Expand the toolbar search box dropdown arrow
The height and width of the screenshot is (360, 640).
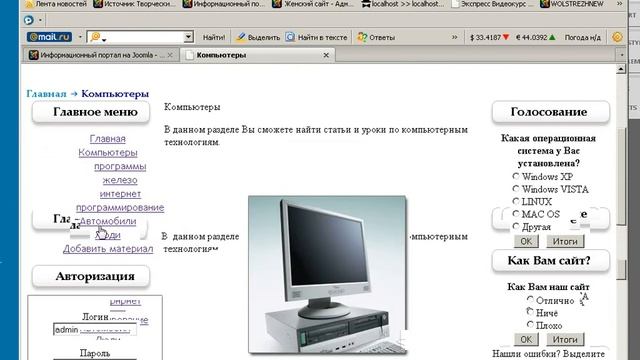click(x=188, y=37)
